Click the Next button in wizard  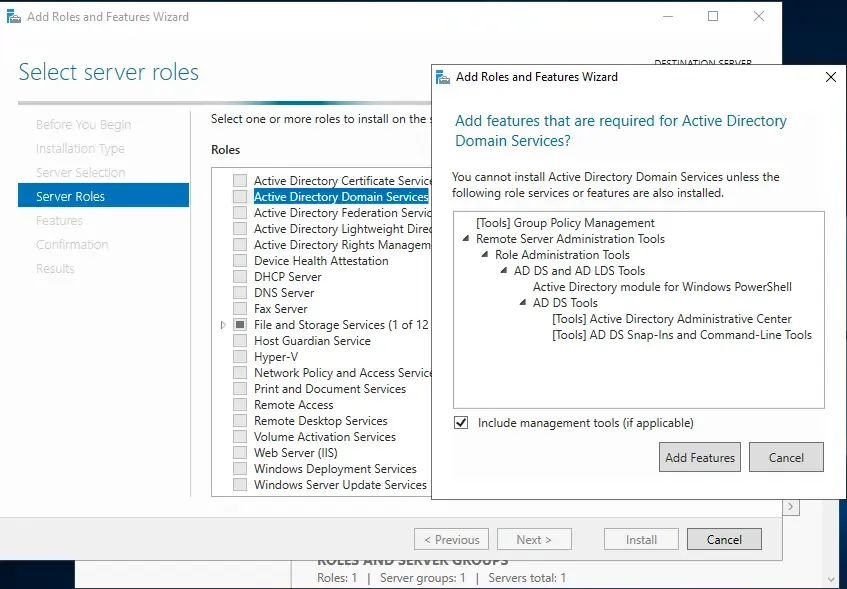(x=534, y=539)
